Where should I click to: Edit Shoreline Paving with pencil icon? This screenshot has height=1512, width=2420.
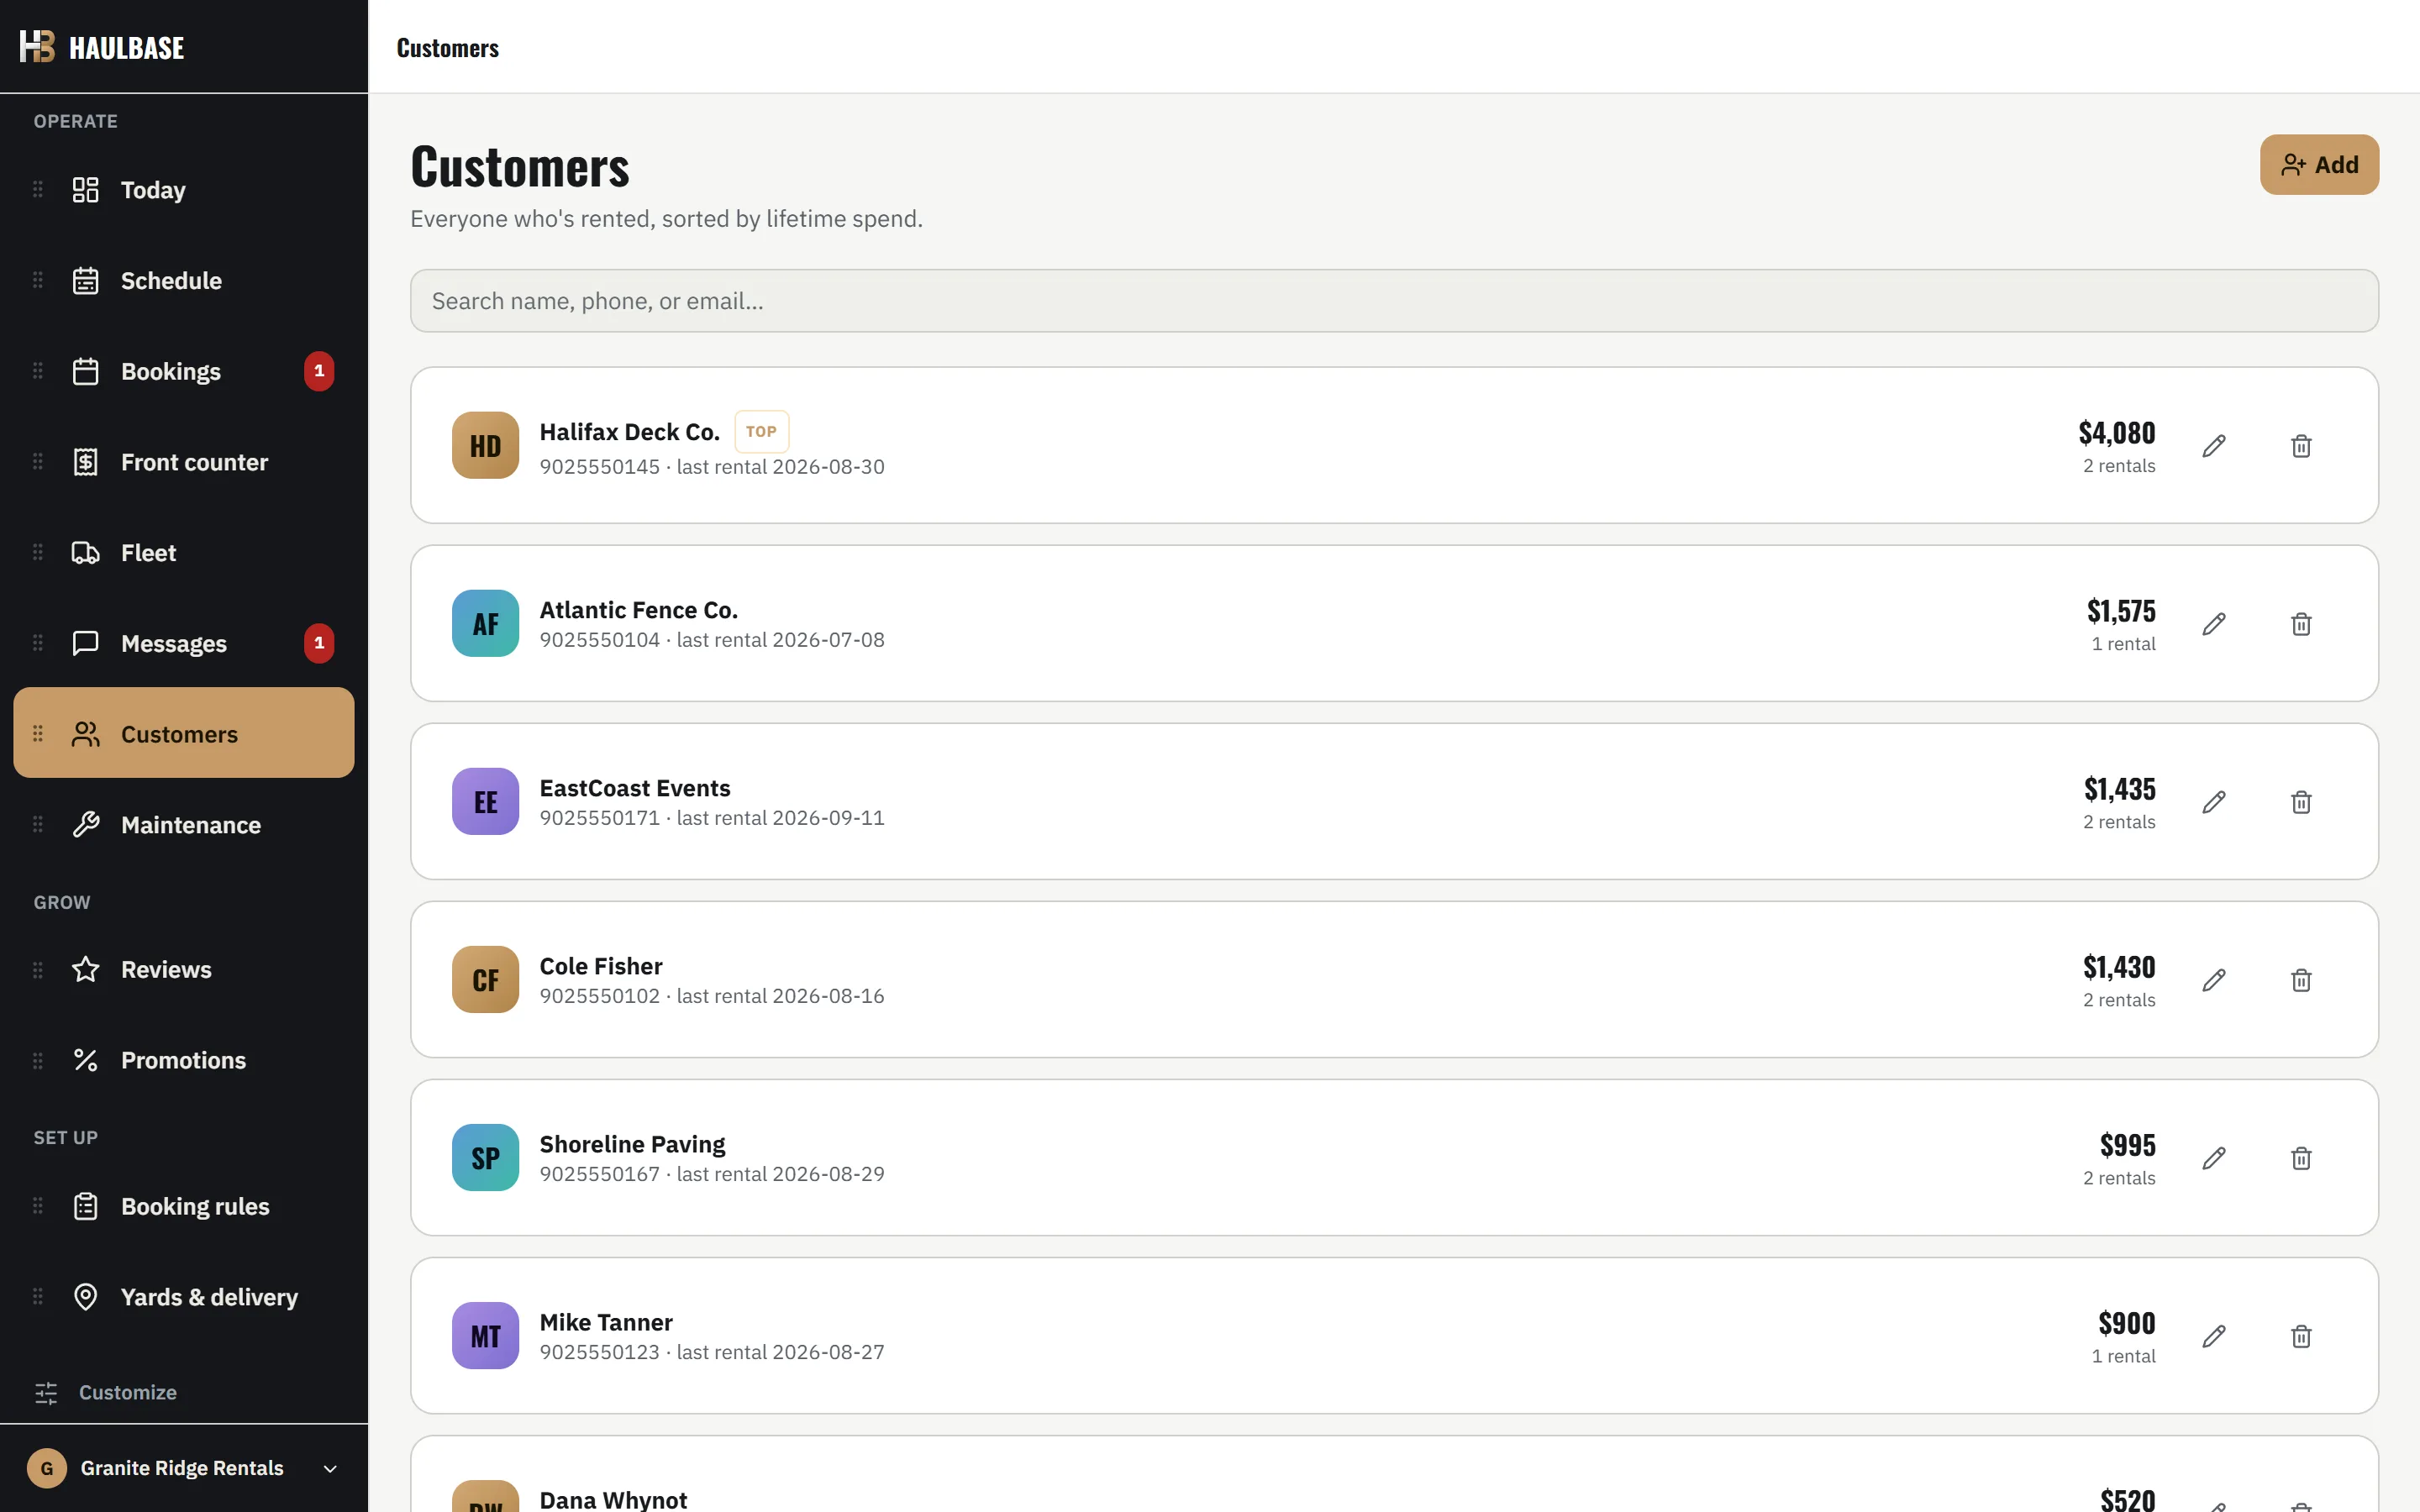[2214, 1158]
